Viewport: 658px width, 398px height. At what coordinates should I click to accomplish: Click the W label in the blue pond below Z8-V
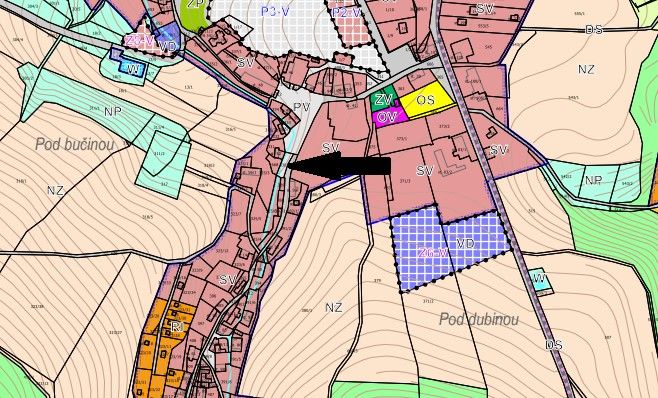(x=133, y=70)
